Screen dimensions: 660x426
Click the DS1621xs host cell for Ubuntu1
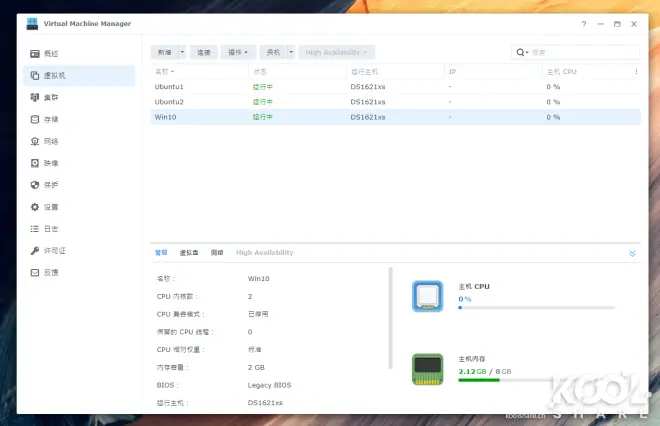367,87
